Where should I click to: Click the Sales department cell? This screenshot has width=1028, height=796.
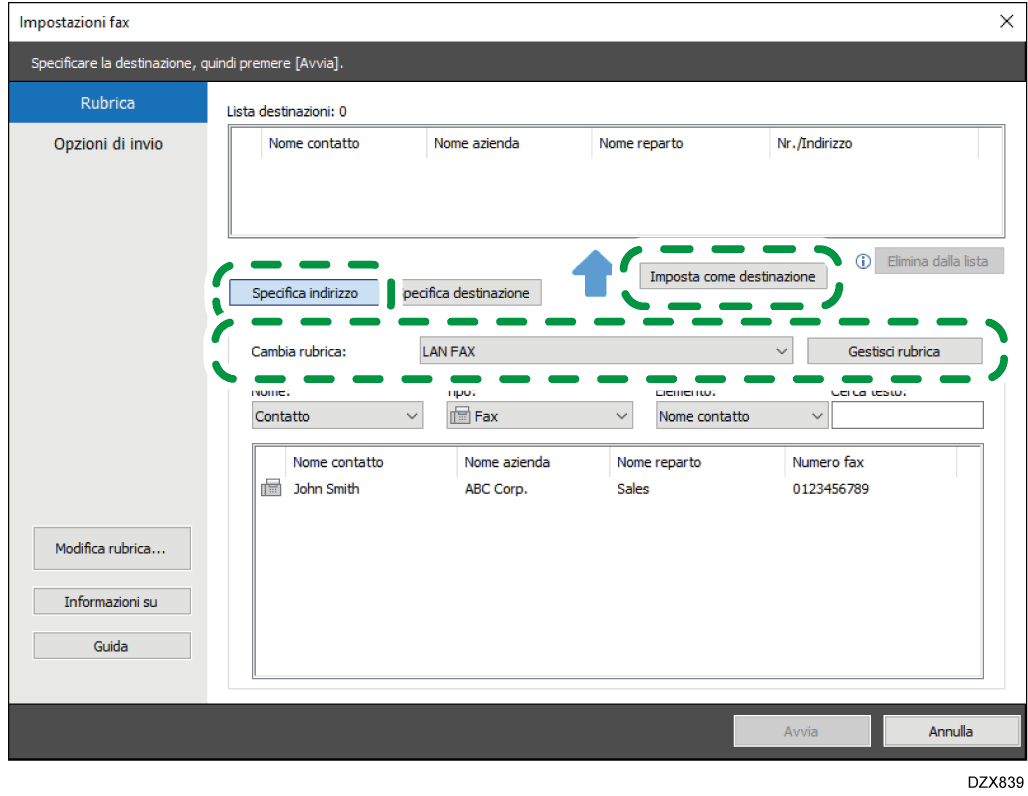633,488
